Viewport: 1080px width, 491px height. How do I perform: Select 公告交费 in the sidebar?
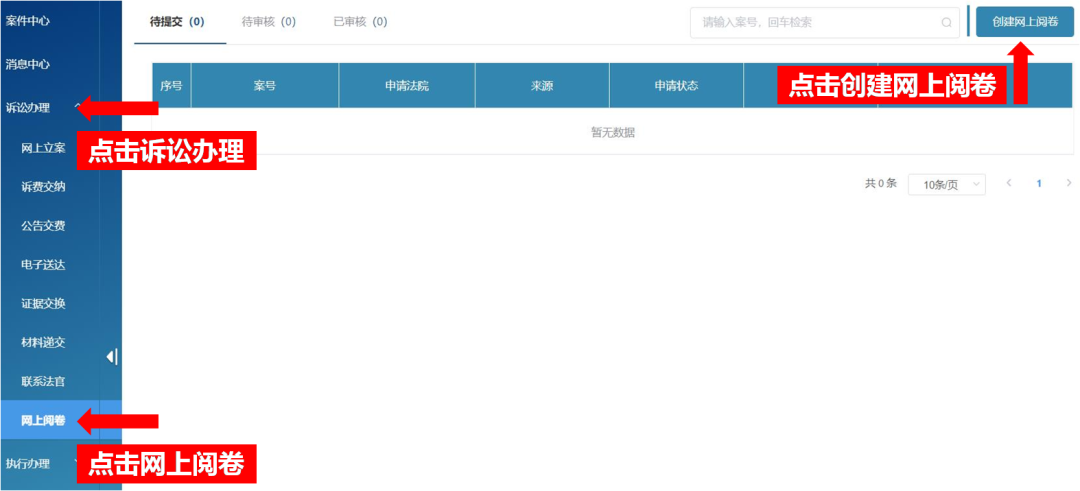(43, 226)
